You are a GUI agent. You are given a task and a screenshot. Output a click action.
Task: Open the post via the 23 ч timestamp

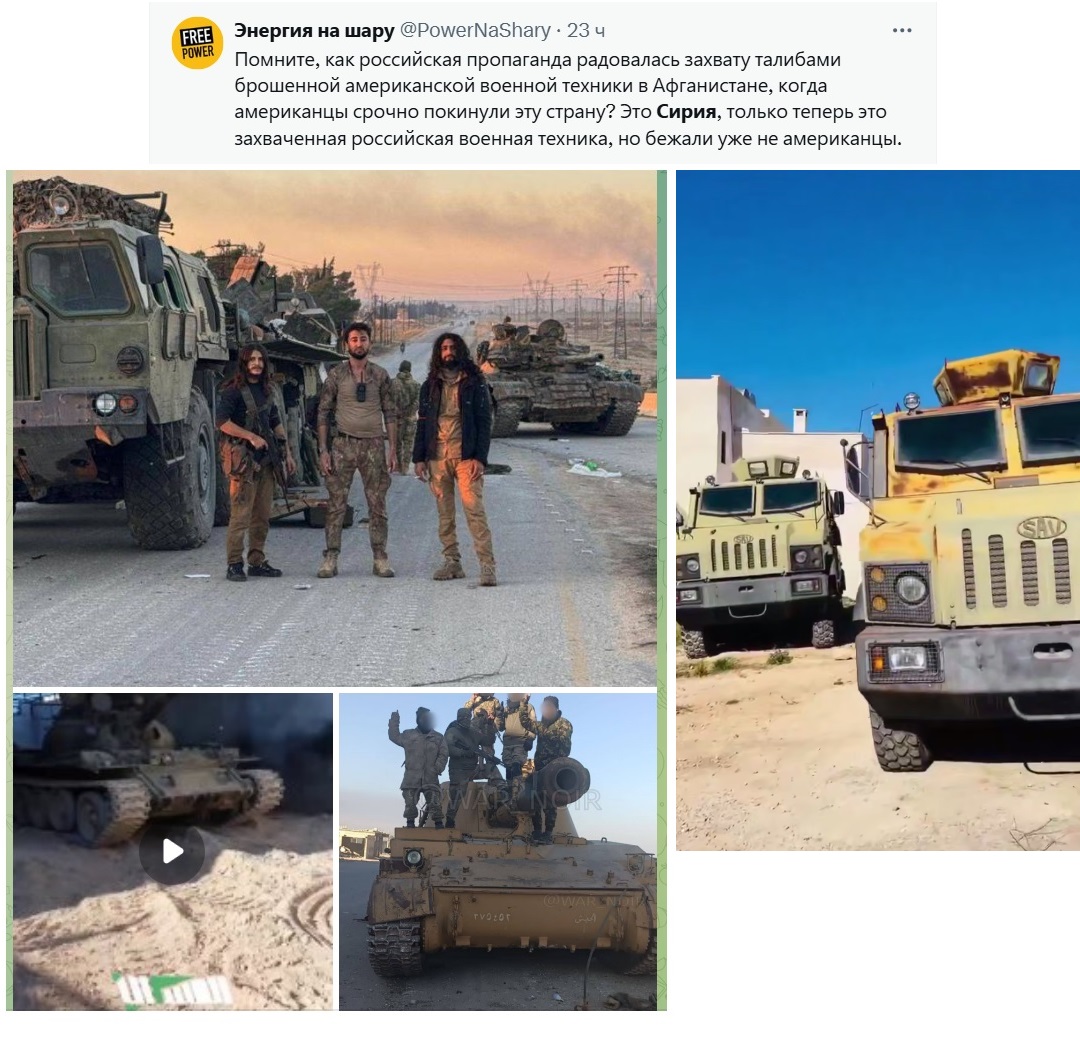tap(586, 30)
